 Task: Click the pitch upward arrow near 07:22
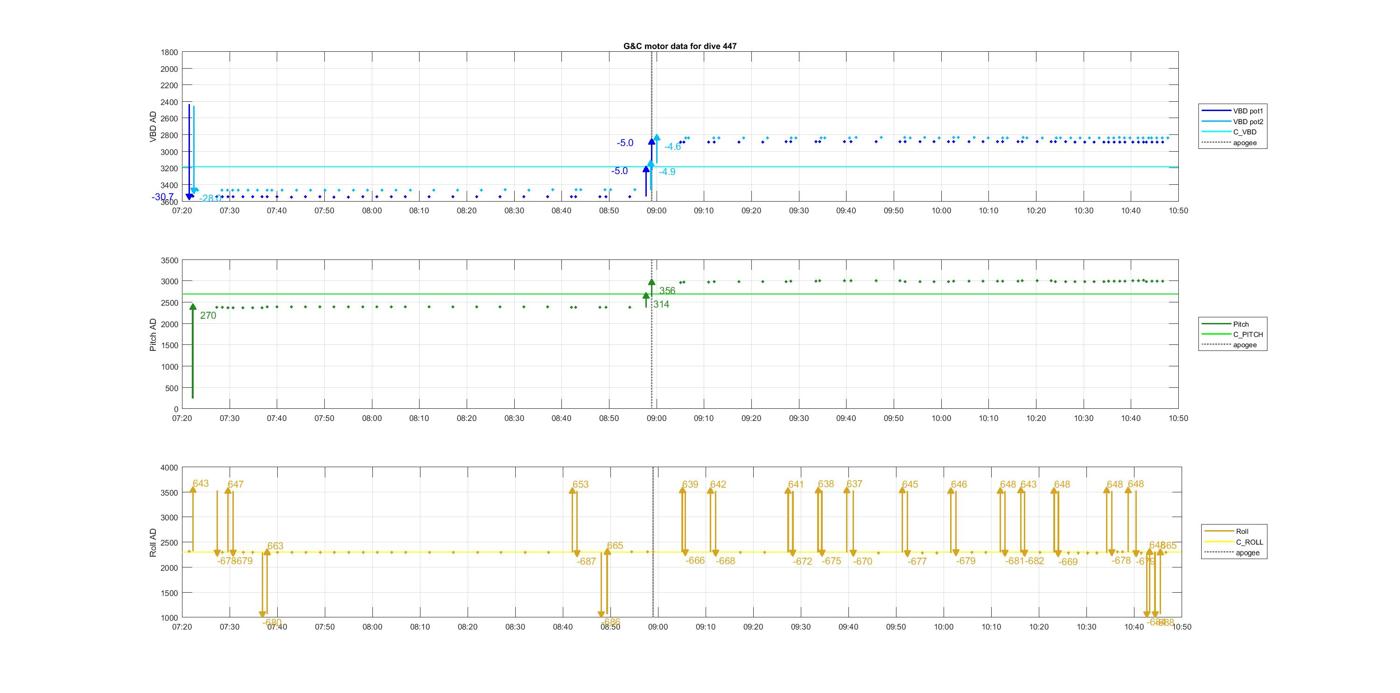[193, 352]
